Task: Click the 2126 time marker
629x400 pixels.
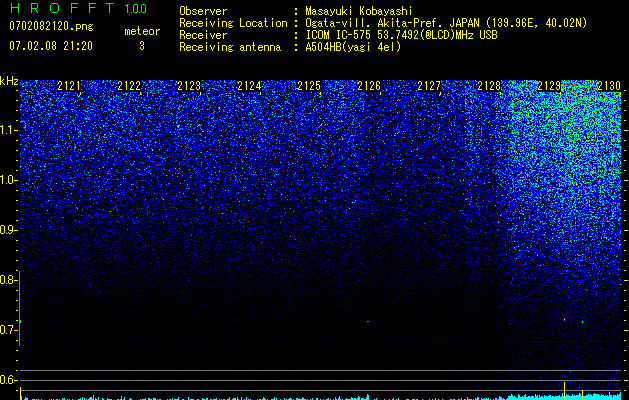Action: [369, 86]
